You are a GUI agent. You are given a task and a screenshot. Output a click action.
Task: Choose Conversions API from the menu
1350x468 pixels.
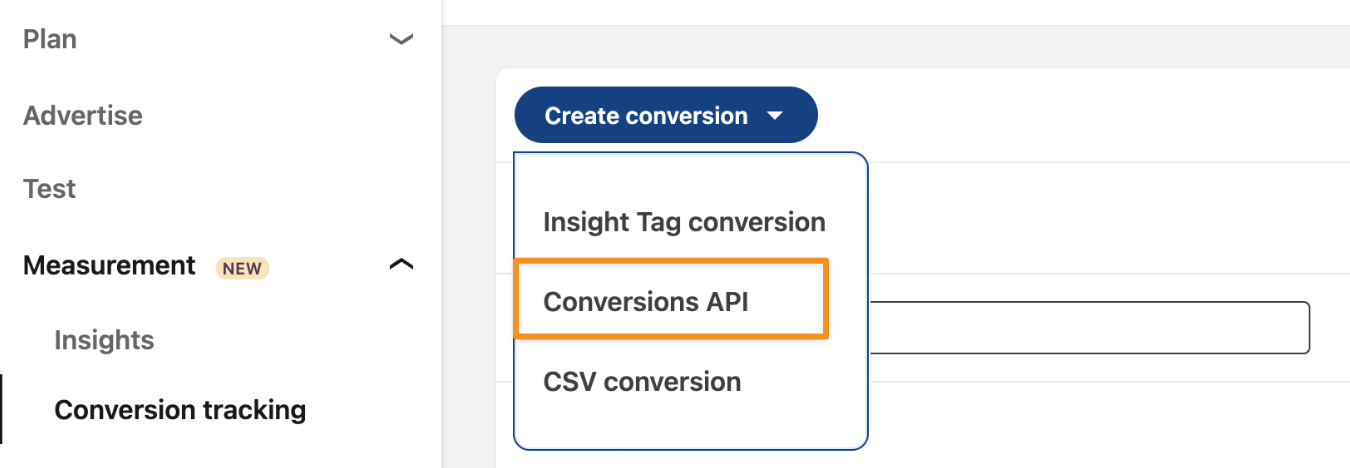[645, 301]
